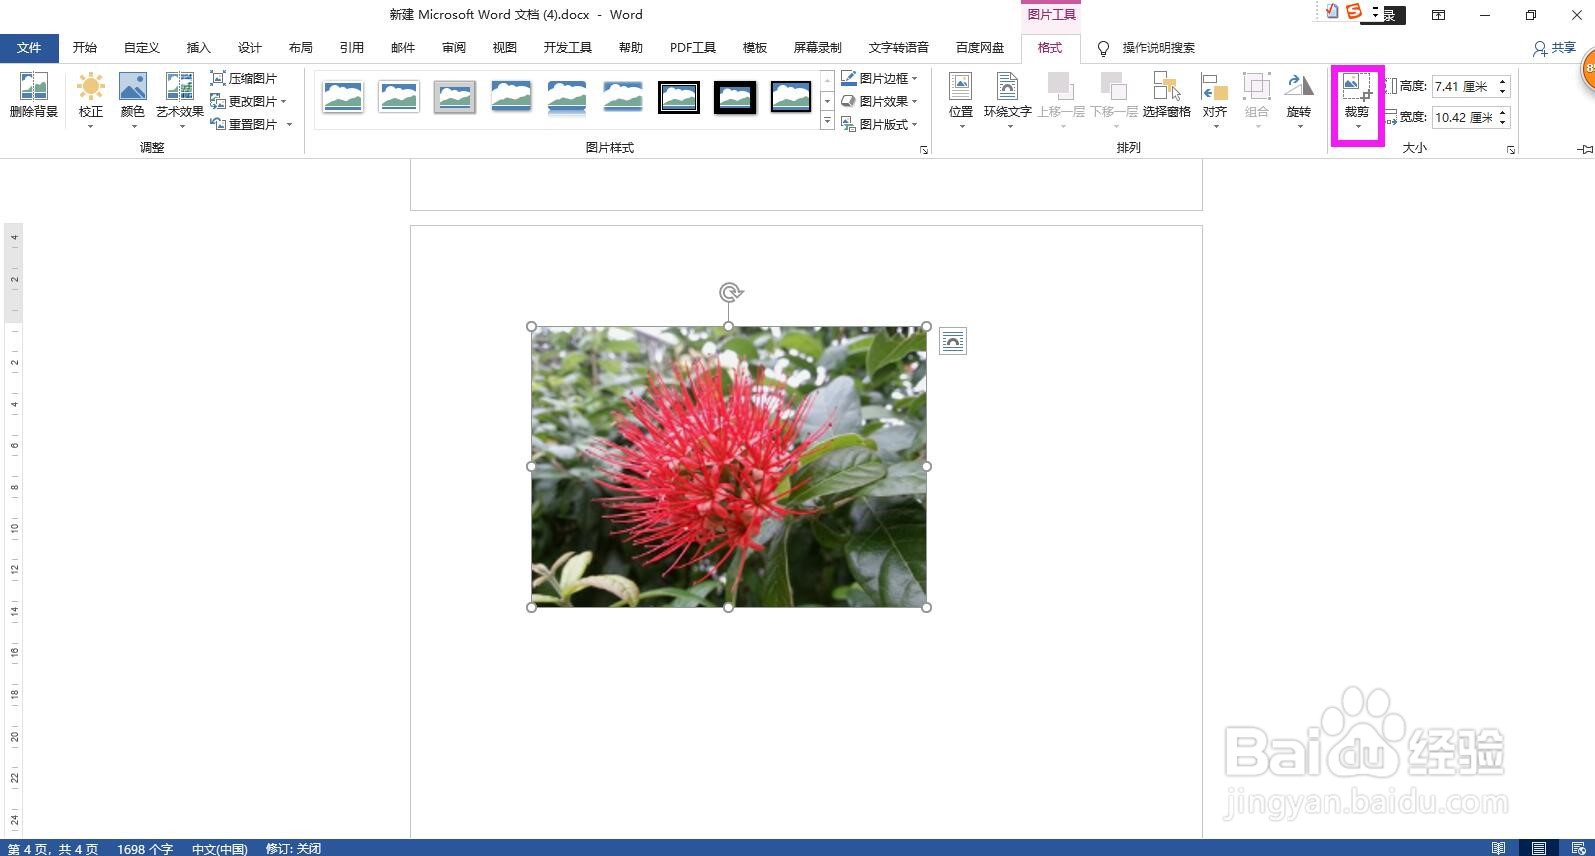
Task: Click the lightbulb 操作说明搜索 icon
Action: click(1103, 48)
